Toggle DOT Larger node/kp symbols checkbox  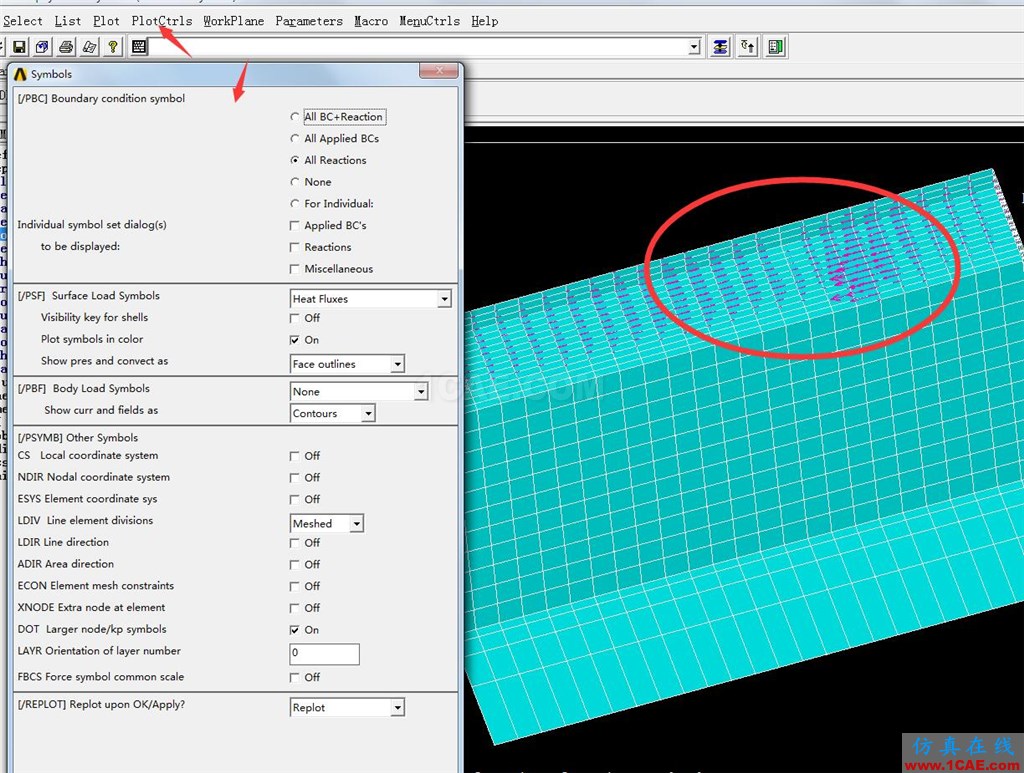(295, 630)
